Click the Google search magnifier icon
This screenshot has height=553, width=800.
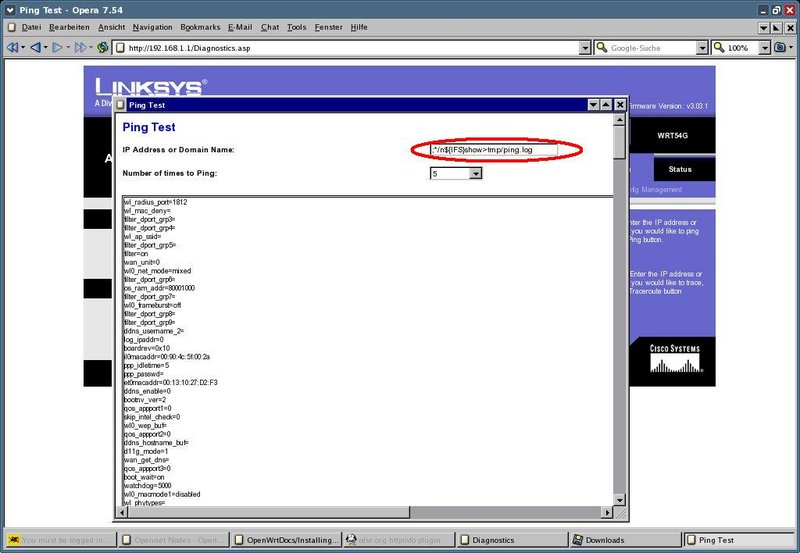[602, 47]
